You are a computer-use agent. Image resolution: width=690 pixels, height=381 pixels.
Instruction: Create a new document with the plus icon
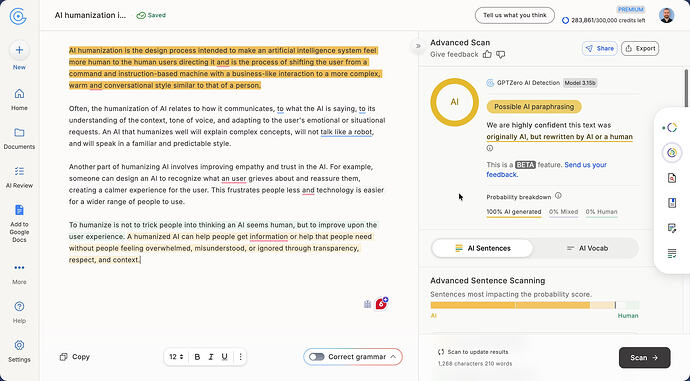pos(19,50)
